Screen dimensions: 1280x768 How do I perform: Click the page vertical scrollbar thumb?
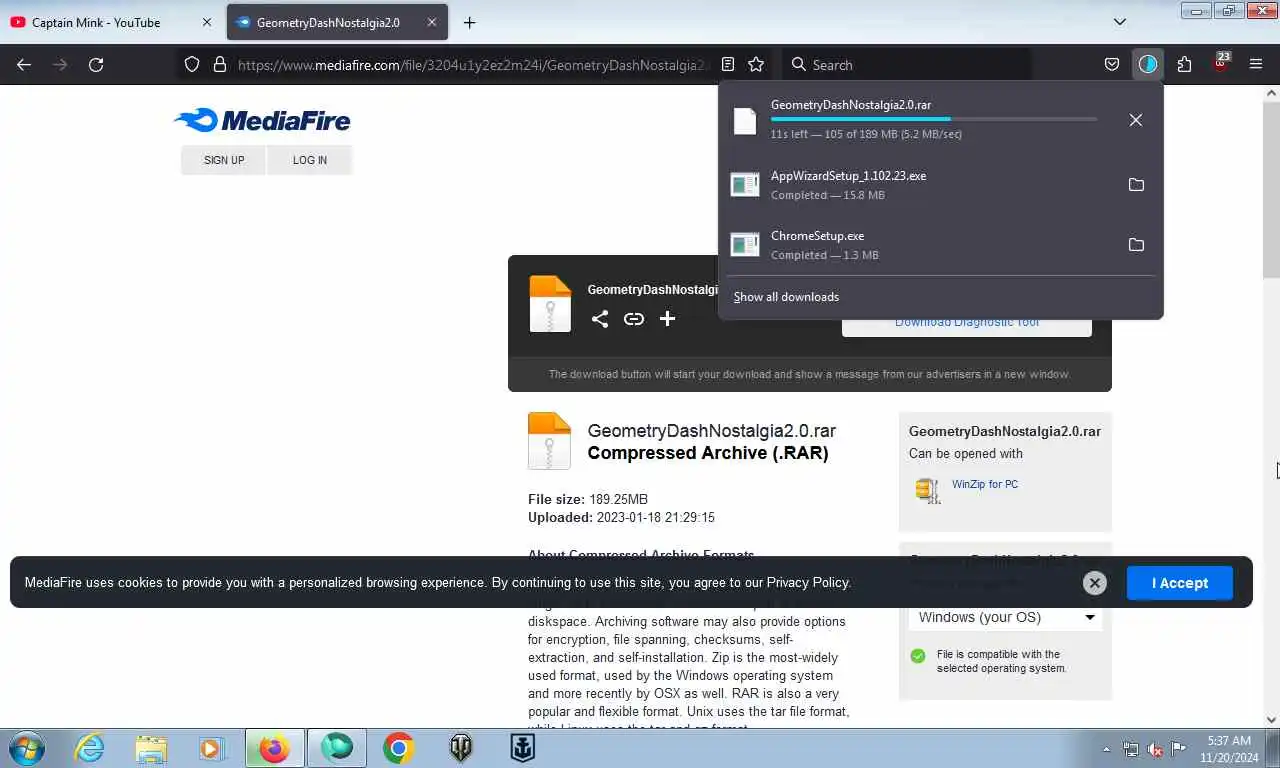click(x=1271, y=188)
